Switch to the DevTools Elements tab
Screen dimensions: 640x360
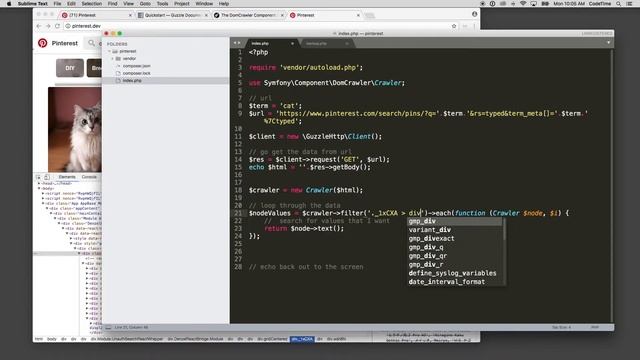67,177
